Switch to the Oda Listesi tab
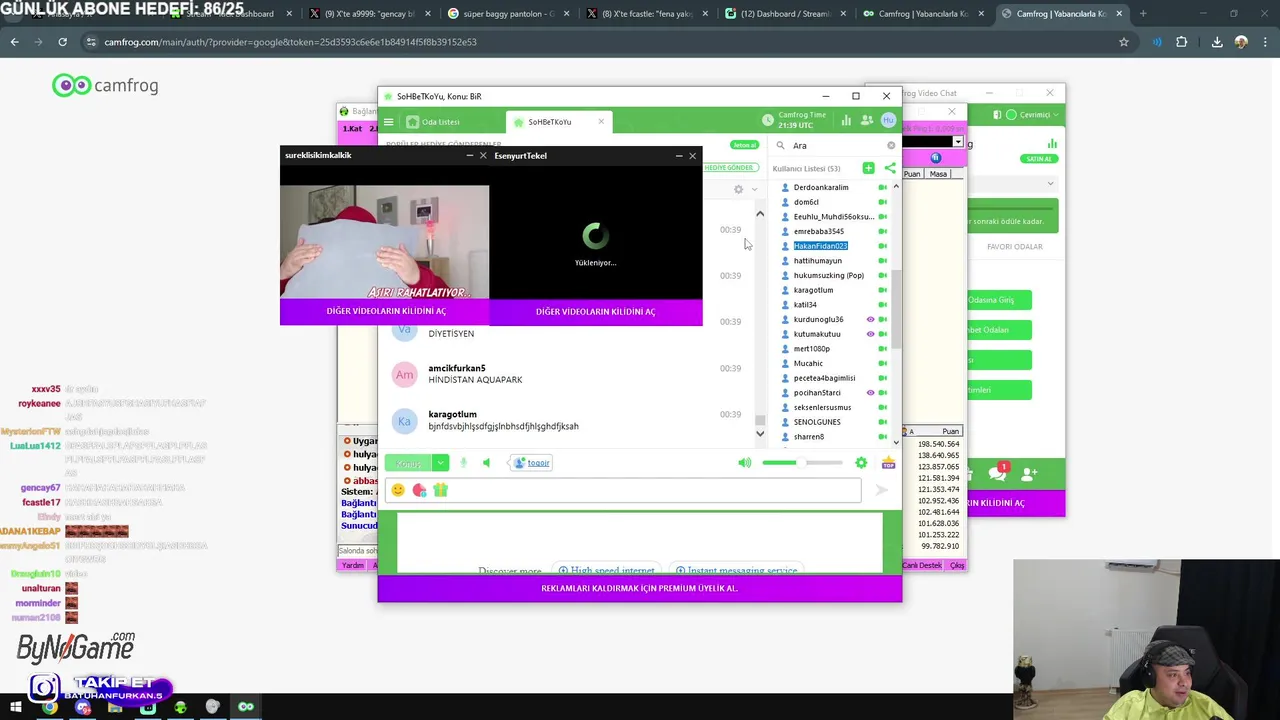The width and height of the screenshot is (1280, 720). 433,122
